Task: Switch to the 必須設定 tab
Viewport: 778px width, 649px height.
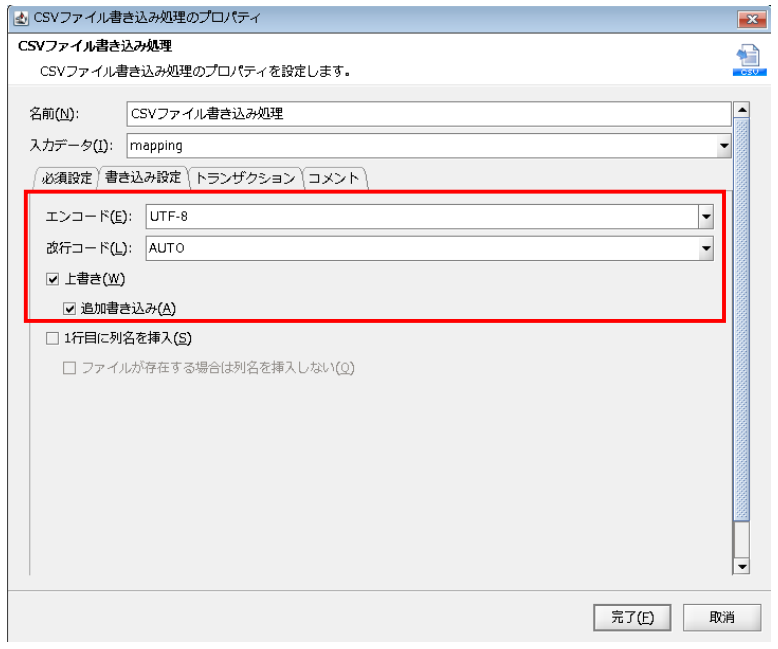Action: (67, 178)
